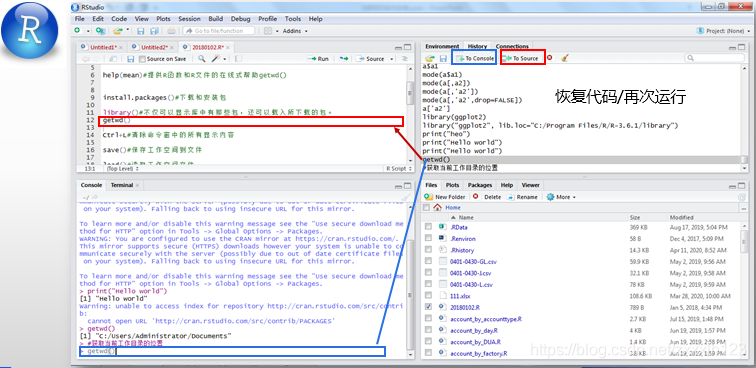Expand the new file dropdown arrow
The image size is (756, 368).
(x=88, y=31)
